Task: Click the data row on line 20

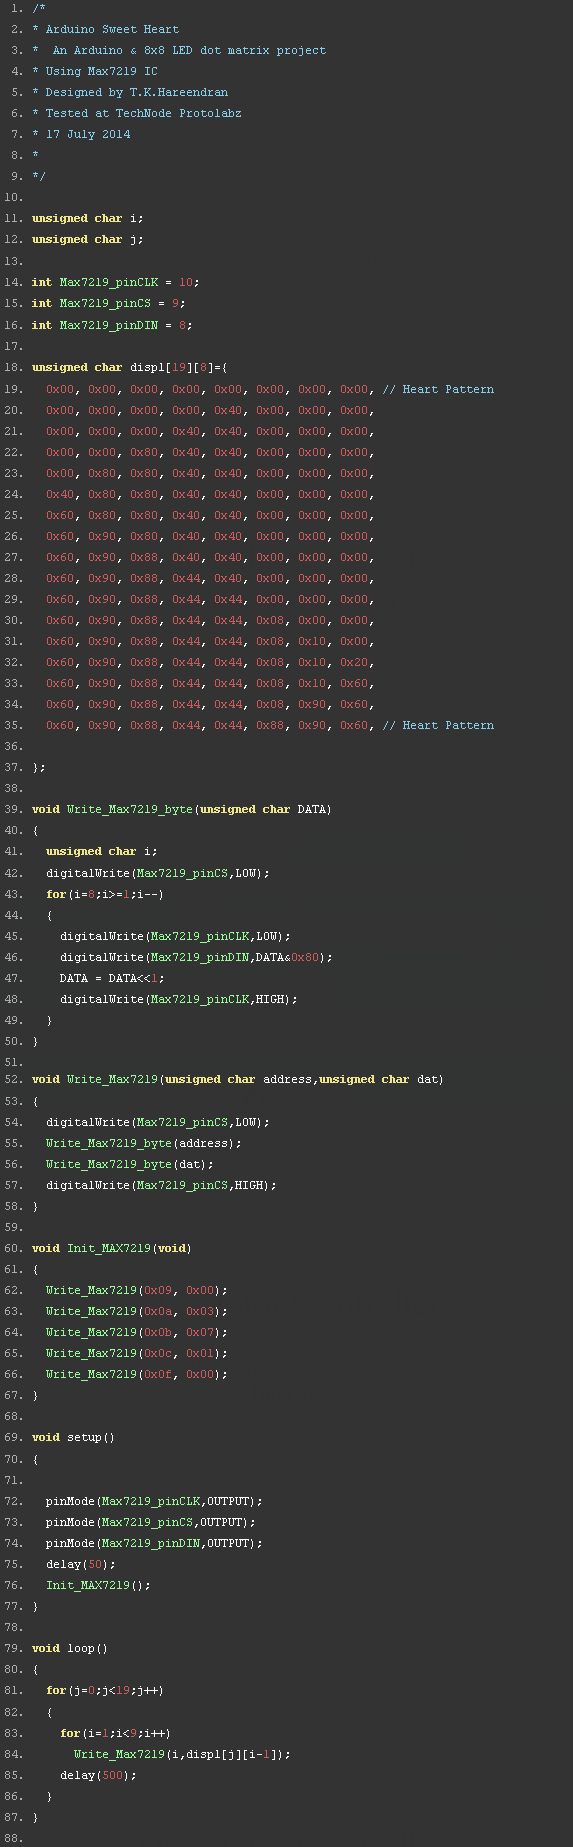Action: 210,410
